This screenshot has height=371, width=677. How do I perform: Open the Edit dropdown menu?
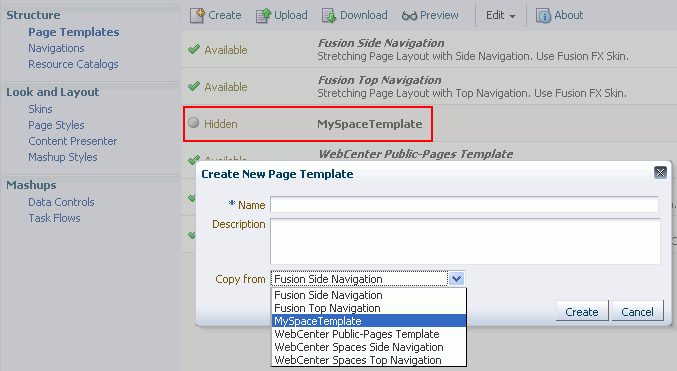(x=500, y=16)
